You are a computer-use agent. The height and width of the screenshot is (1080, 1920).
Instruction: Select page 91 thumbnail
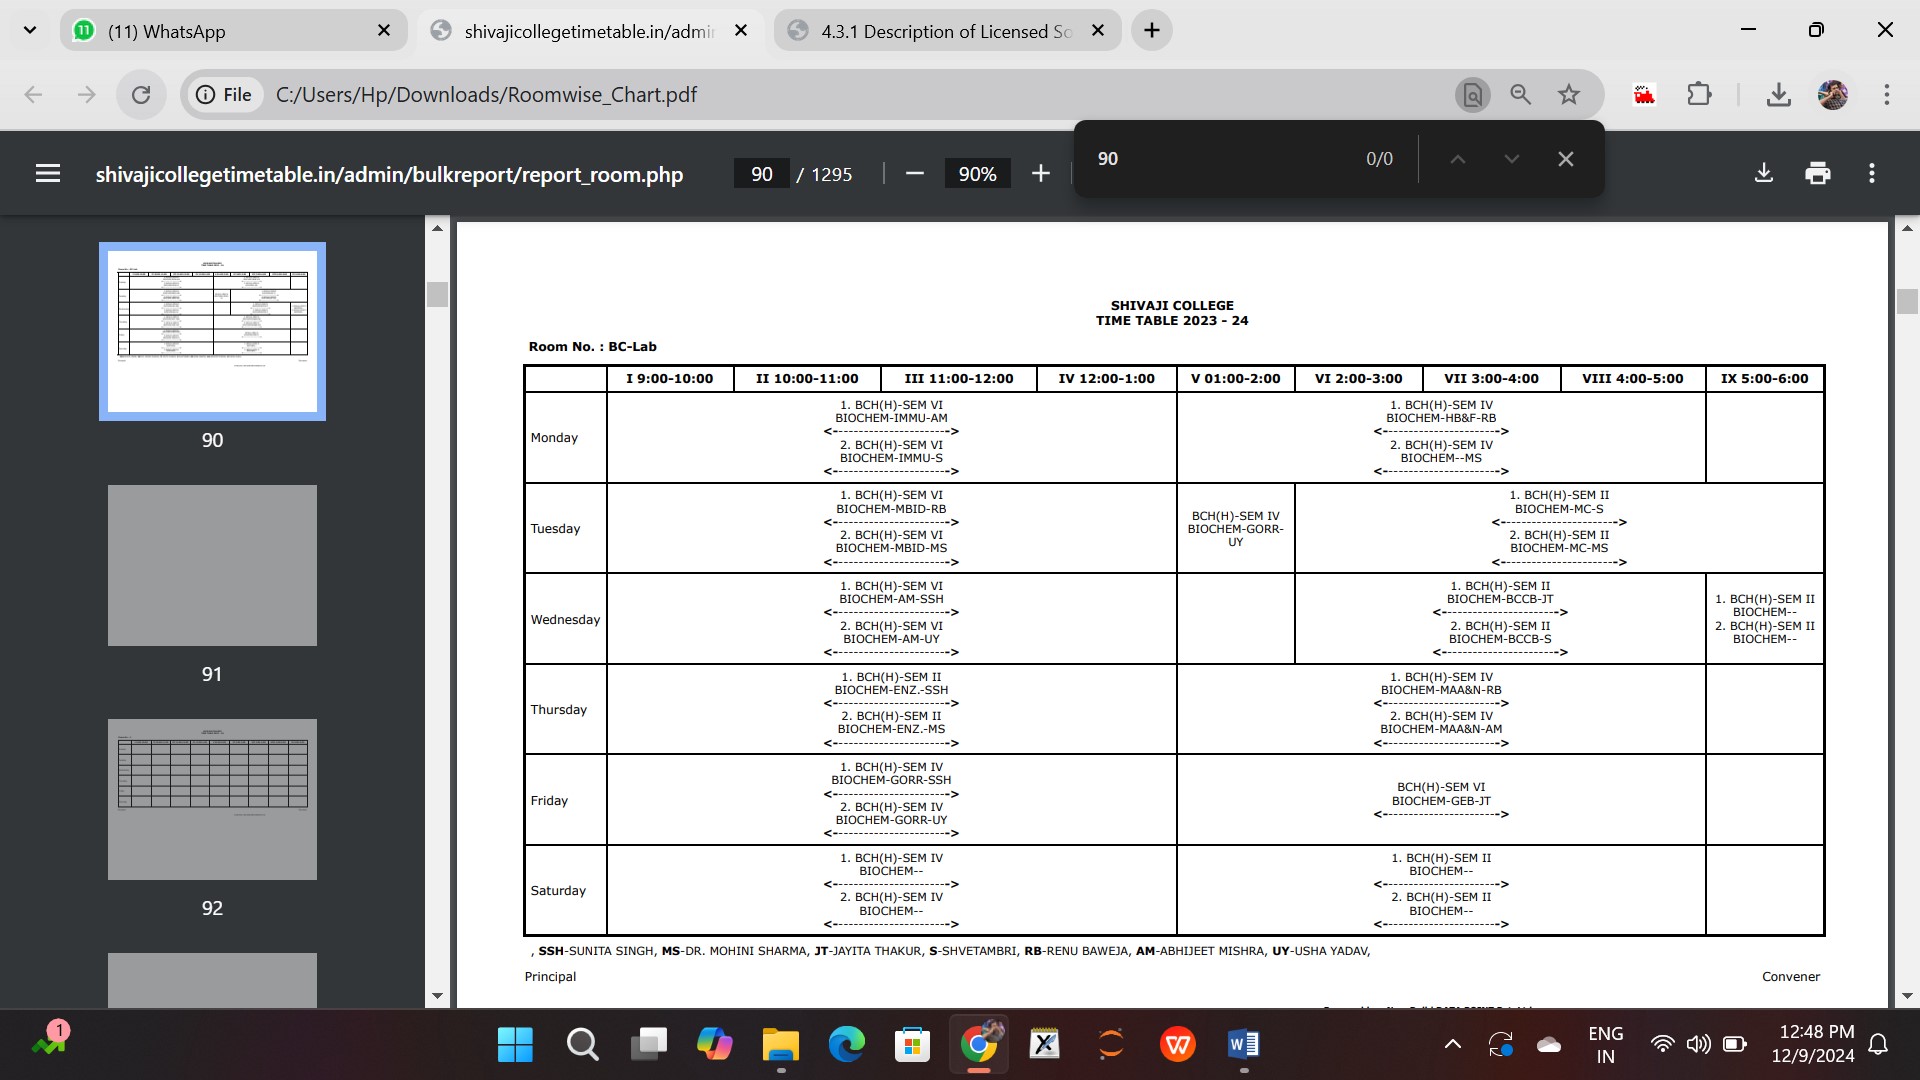[212, 566]
